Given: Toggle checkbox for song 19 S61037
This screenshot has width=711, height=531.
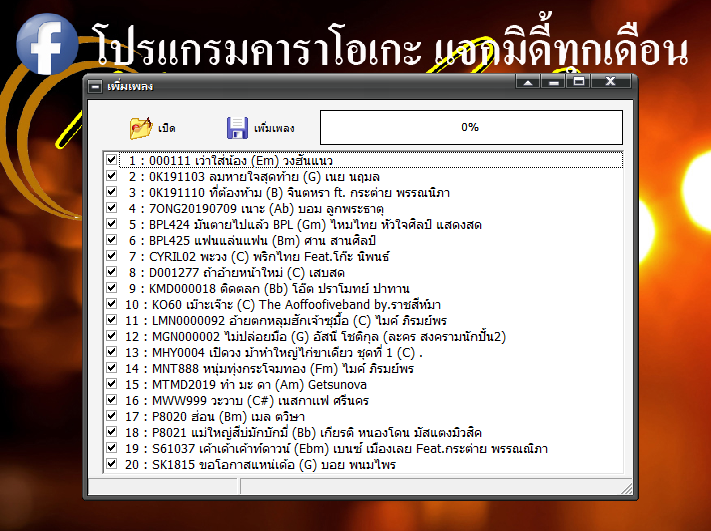Looking at the screenshot, I should [x=111, y=447].
